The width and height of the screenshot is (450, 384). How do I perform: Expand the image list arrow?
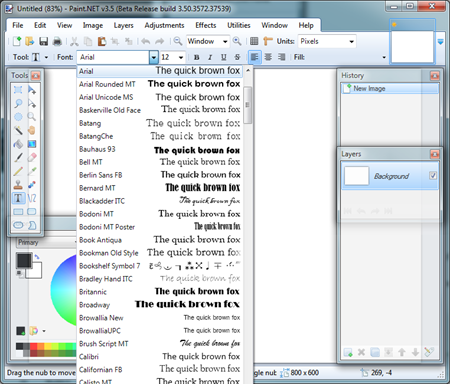point(440,42)
